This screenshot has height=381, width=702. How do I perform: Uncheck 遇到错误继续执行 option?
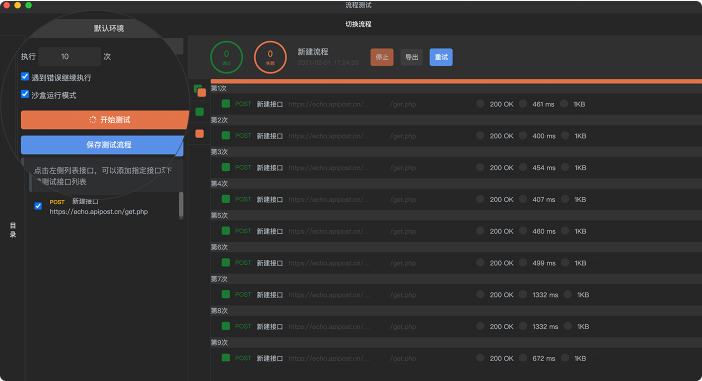coord(25,77)
